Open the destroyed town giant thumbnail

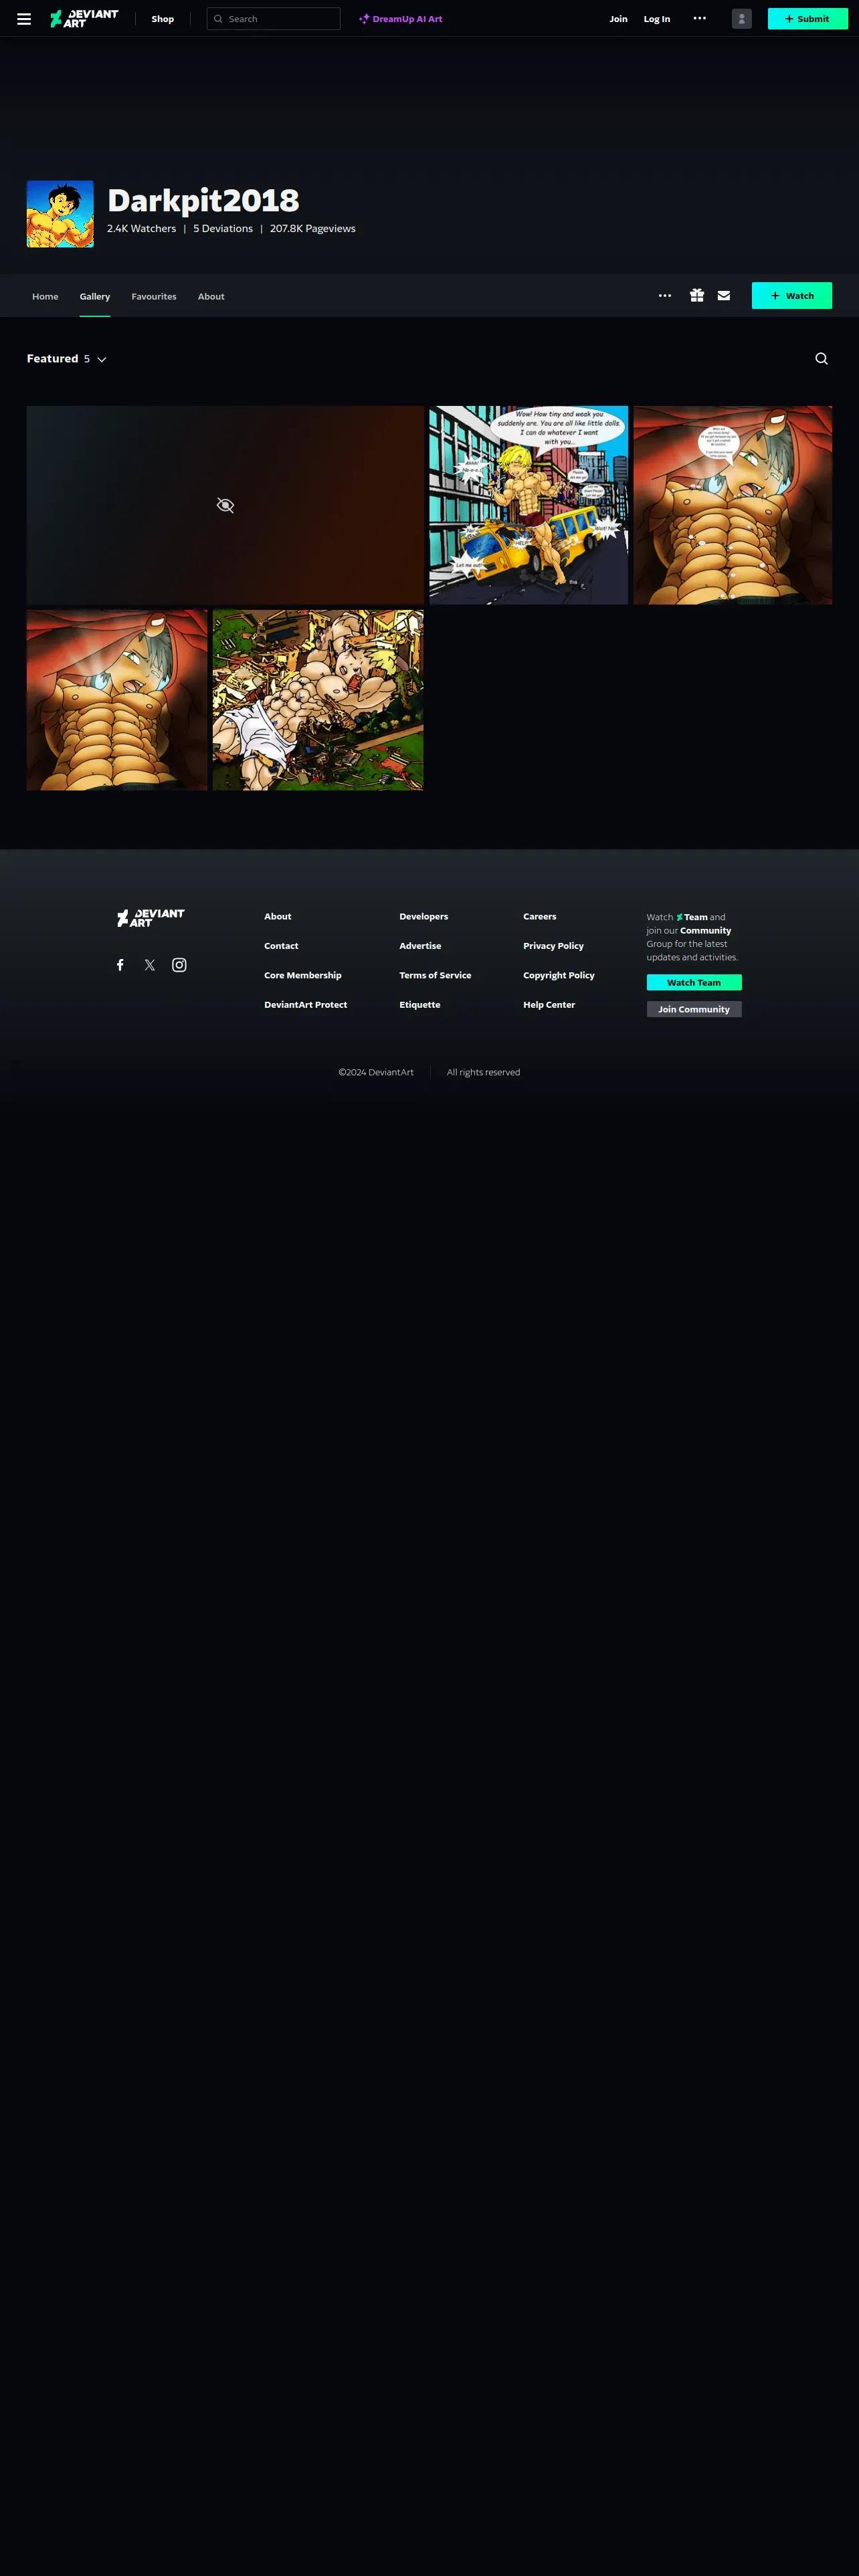pyautogui.click(x=318, y=700)
